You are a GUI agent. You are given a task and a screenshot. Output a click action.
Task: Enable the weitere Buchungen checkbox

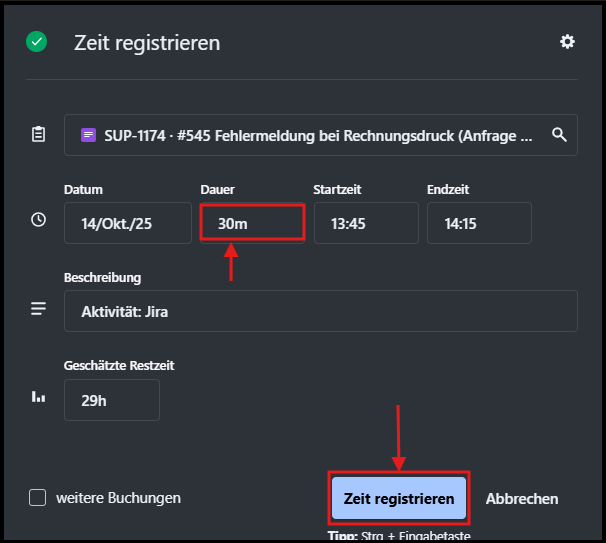[38, 498]
